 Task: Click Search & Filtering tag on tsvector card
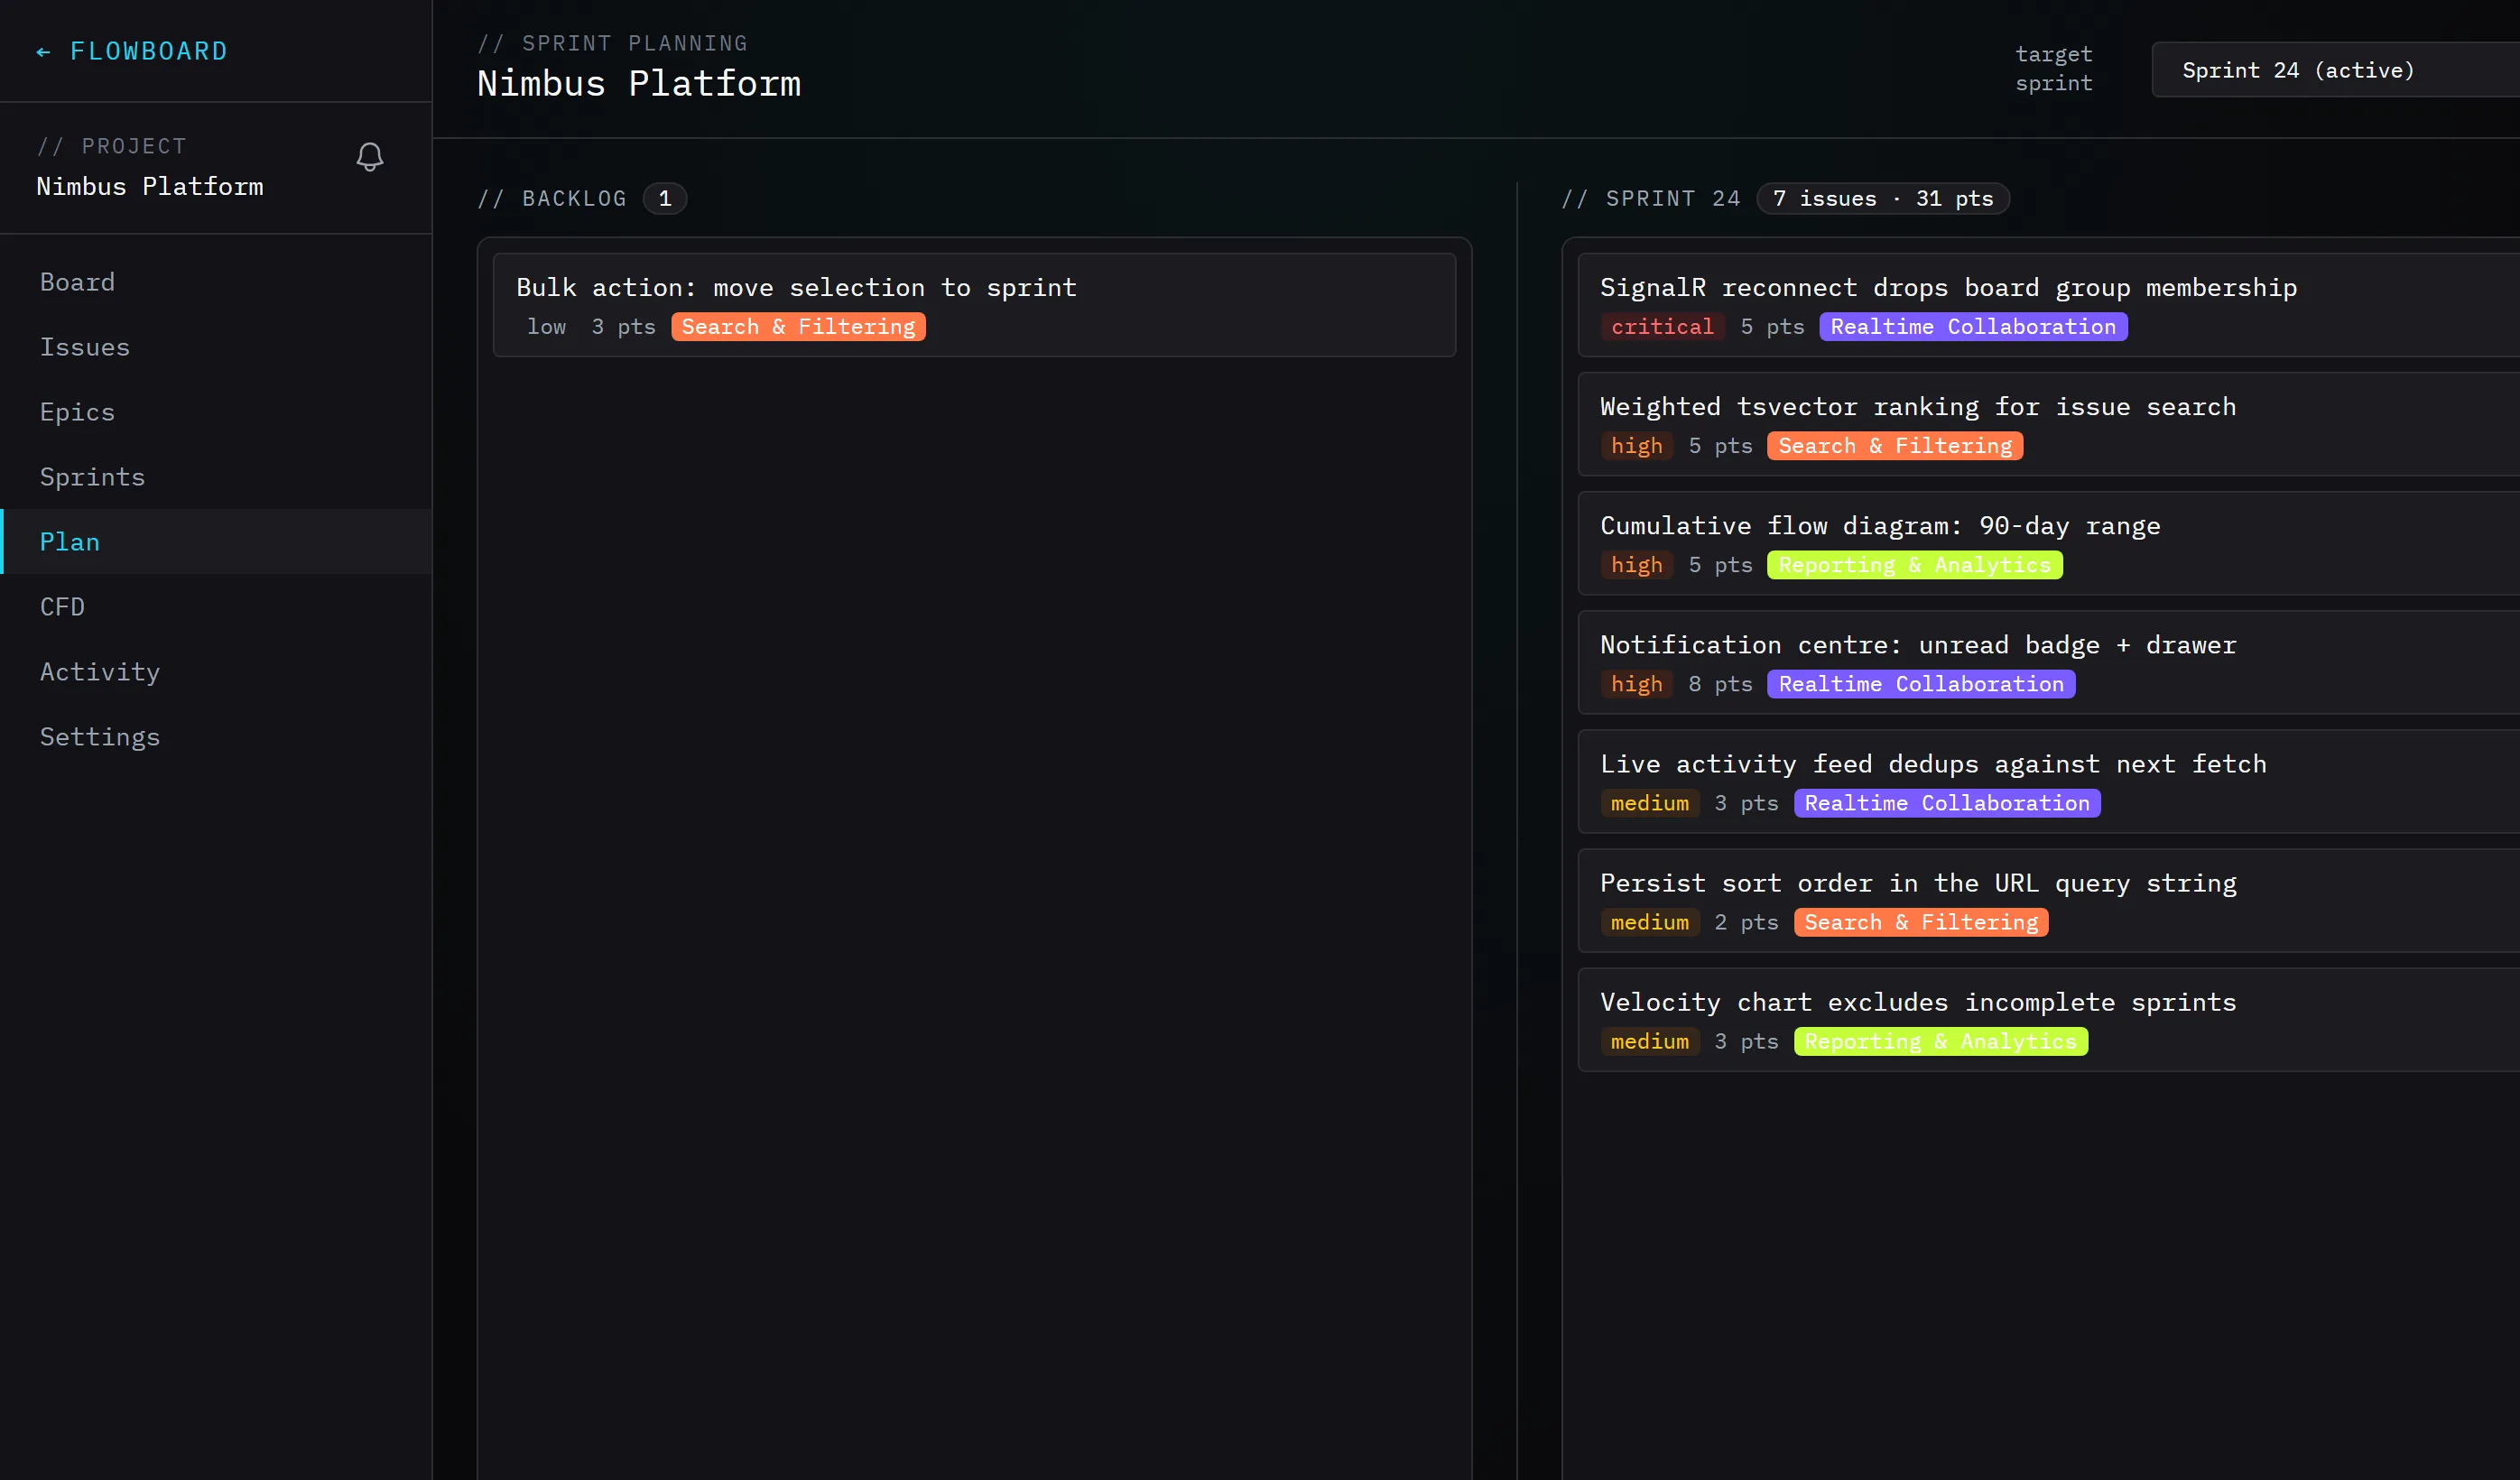point(1895,446)
